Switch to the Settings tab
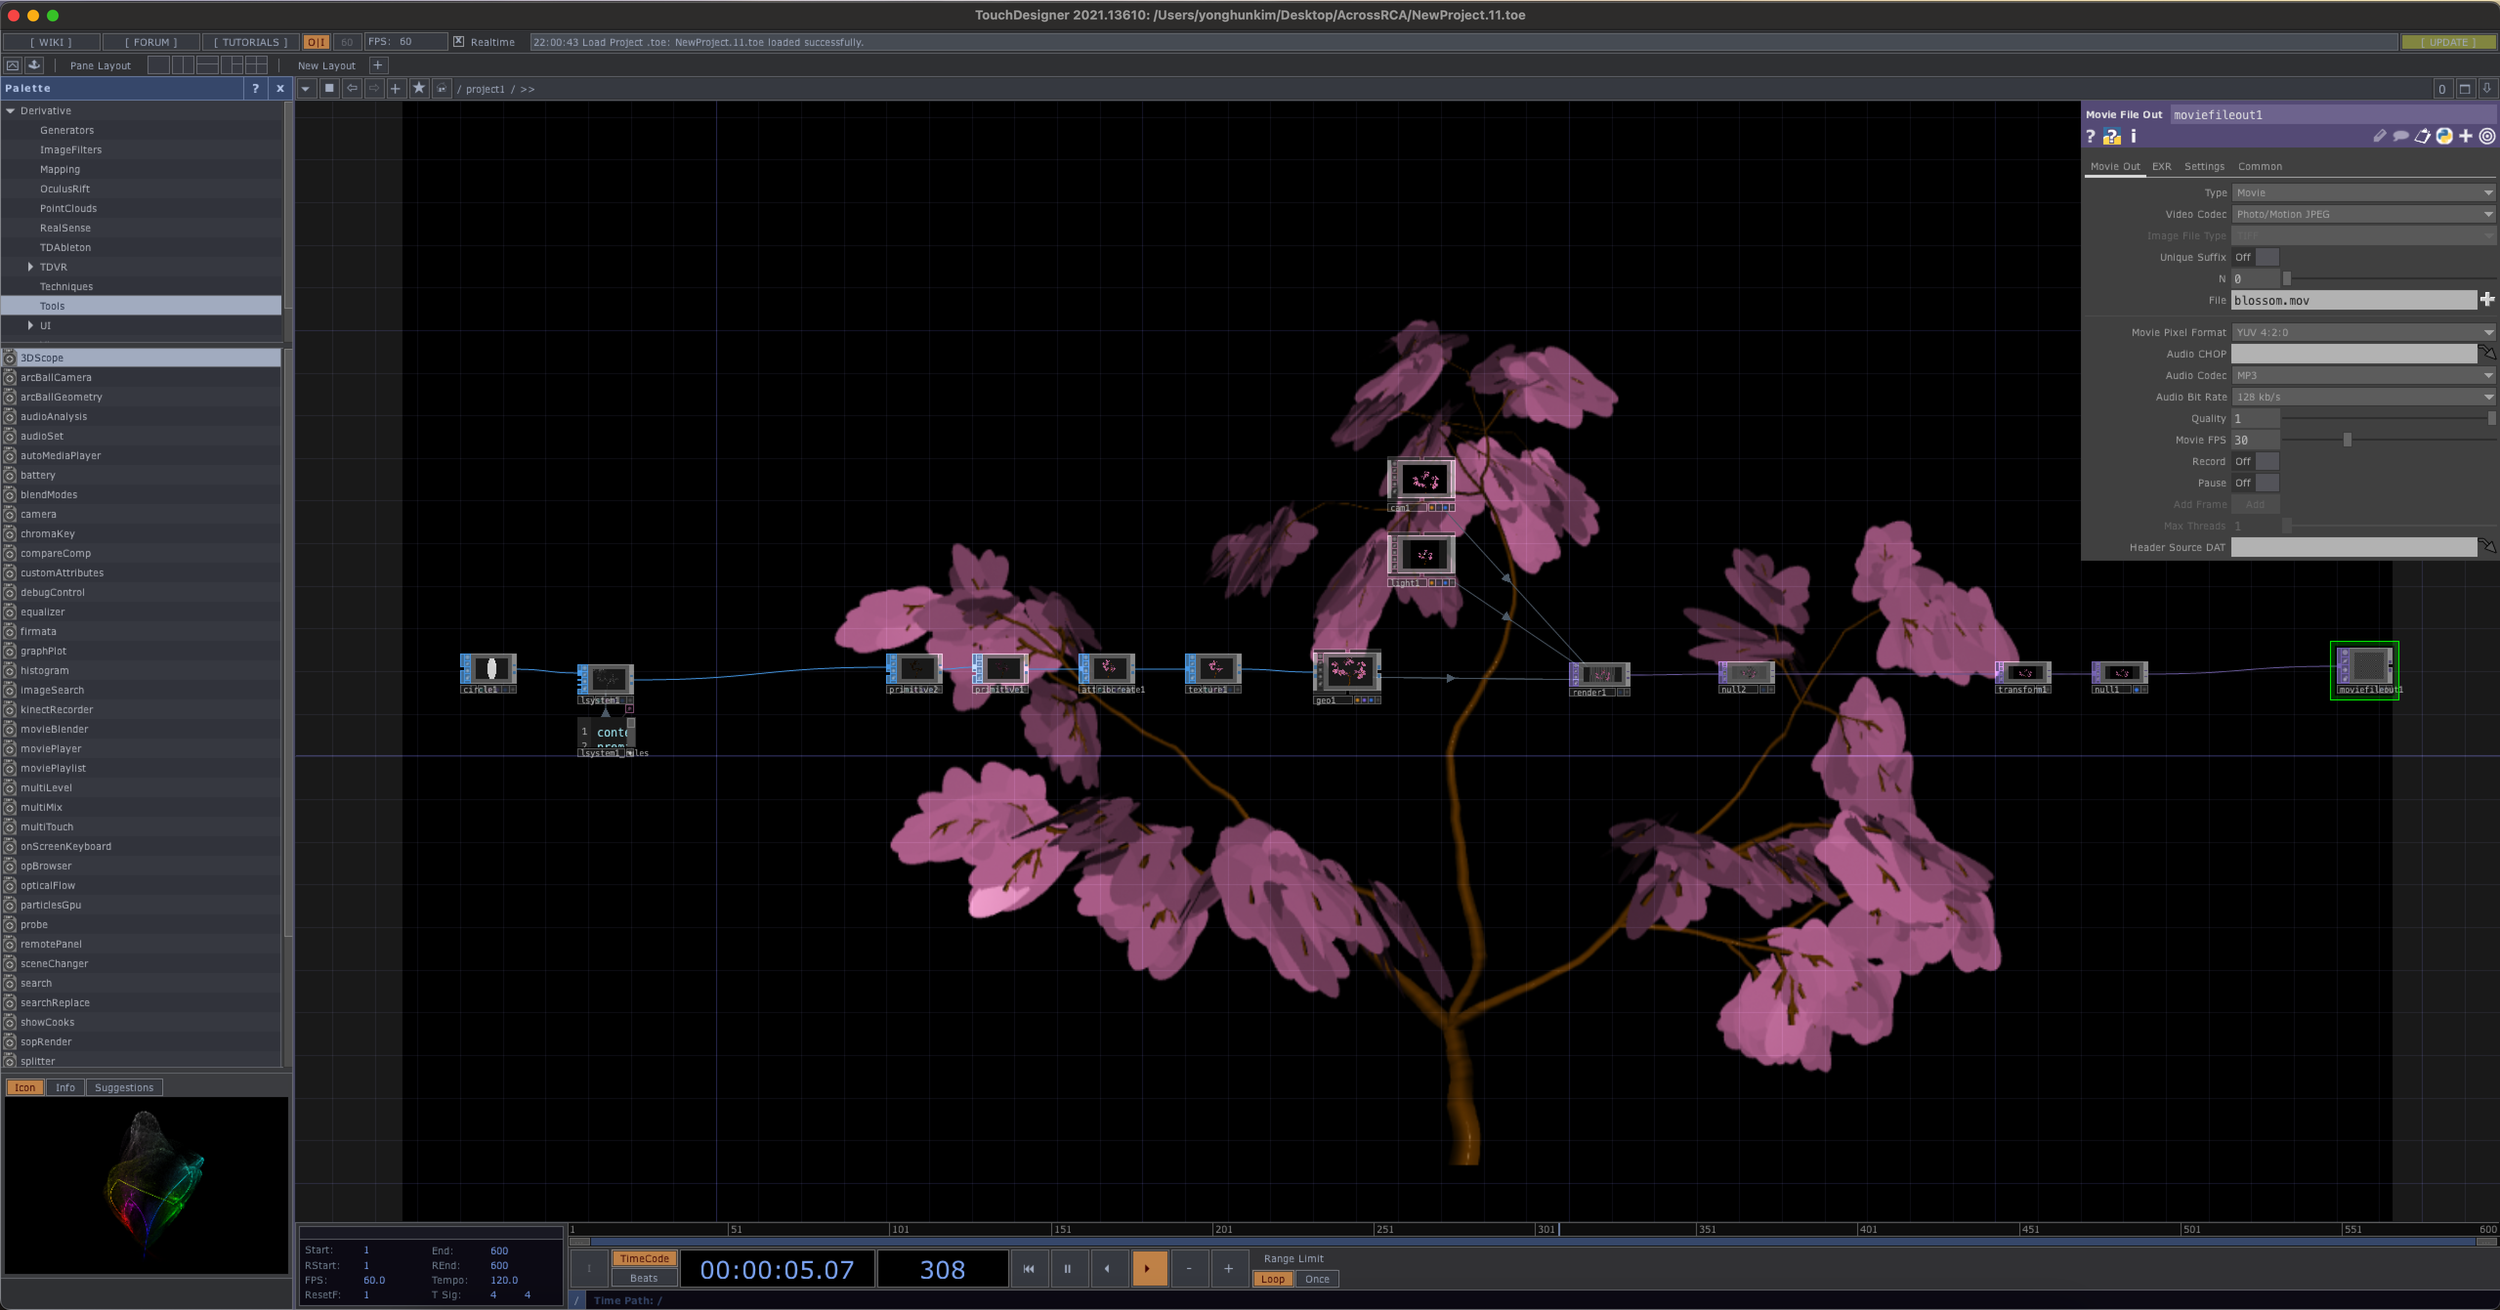This screenshot has height=1310, width=2500. coord(2204,167)
